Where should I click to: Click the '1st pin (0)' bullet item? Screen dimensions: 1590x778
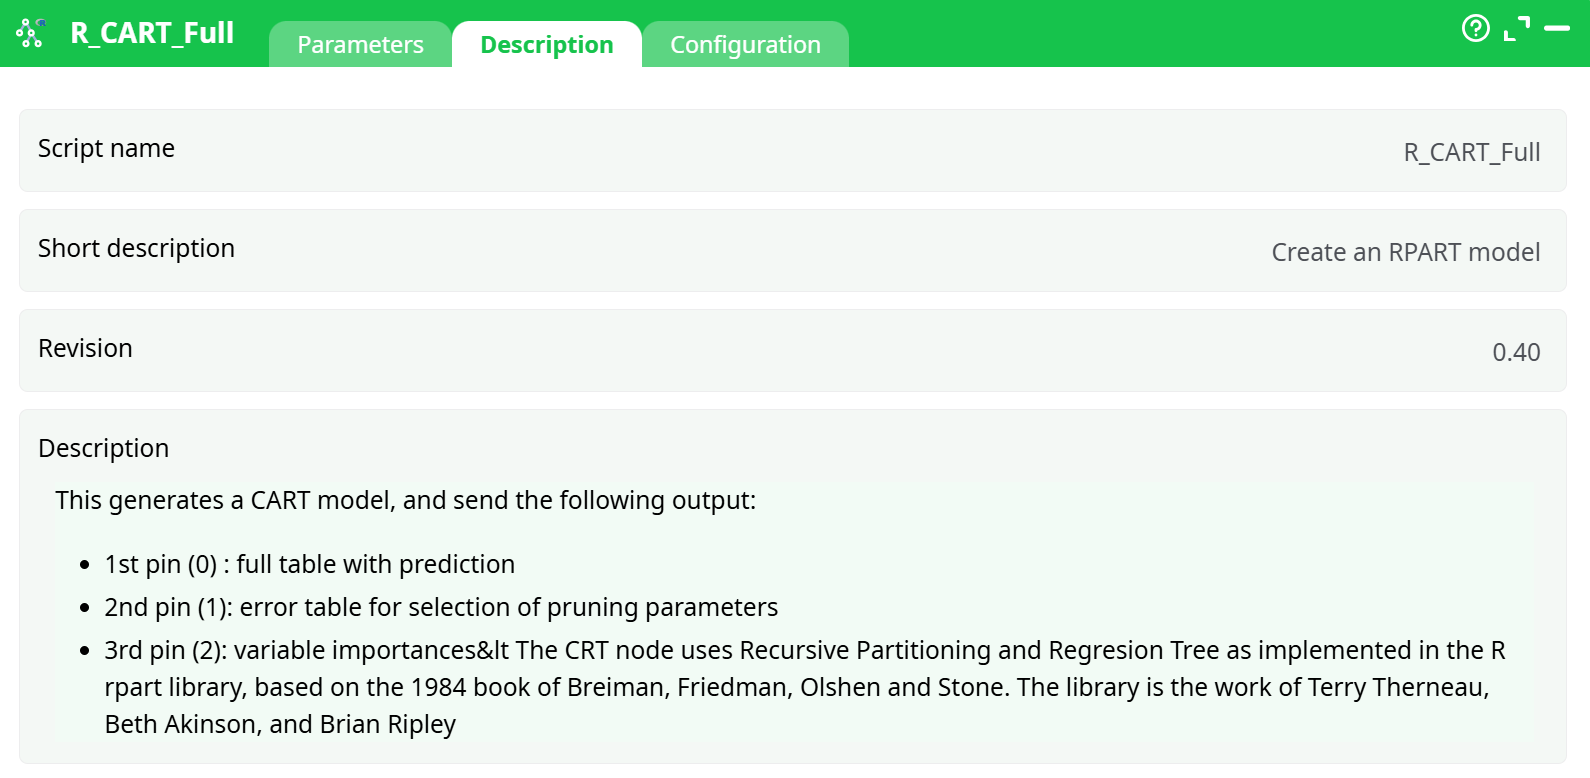coord(309,565)
